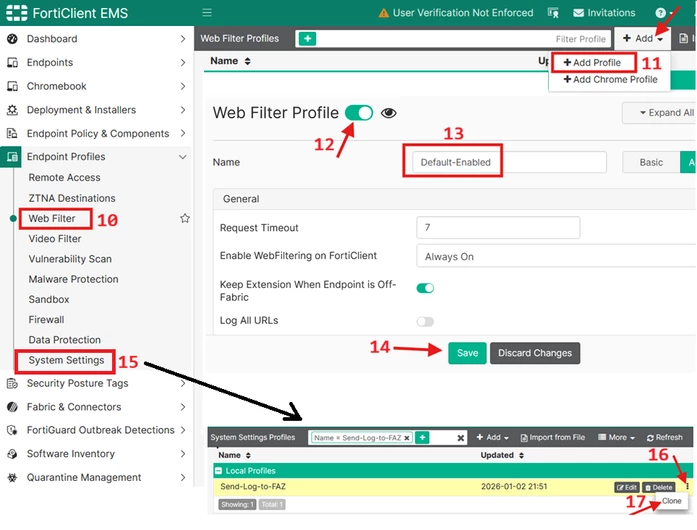The width and height of the screenshot is (697, 530).
Task: Switch to the Basic view tab
Action: pos(651,162)
